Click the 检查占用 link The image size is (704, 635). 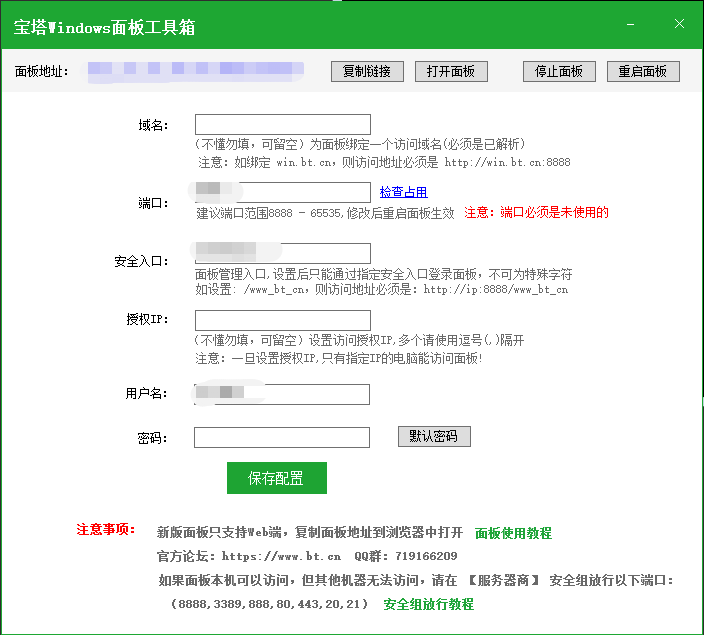403,192
